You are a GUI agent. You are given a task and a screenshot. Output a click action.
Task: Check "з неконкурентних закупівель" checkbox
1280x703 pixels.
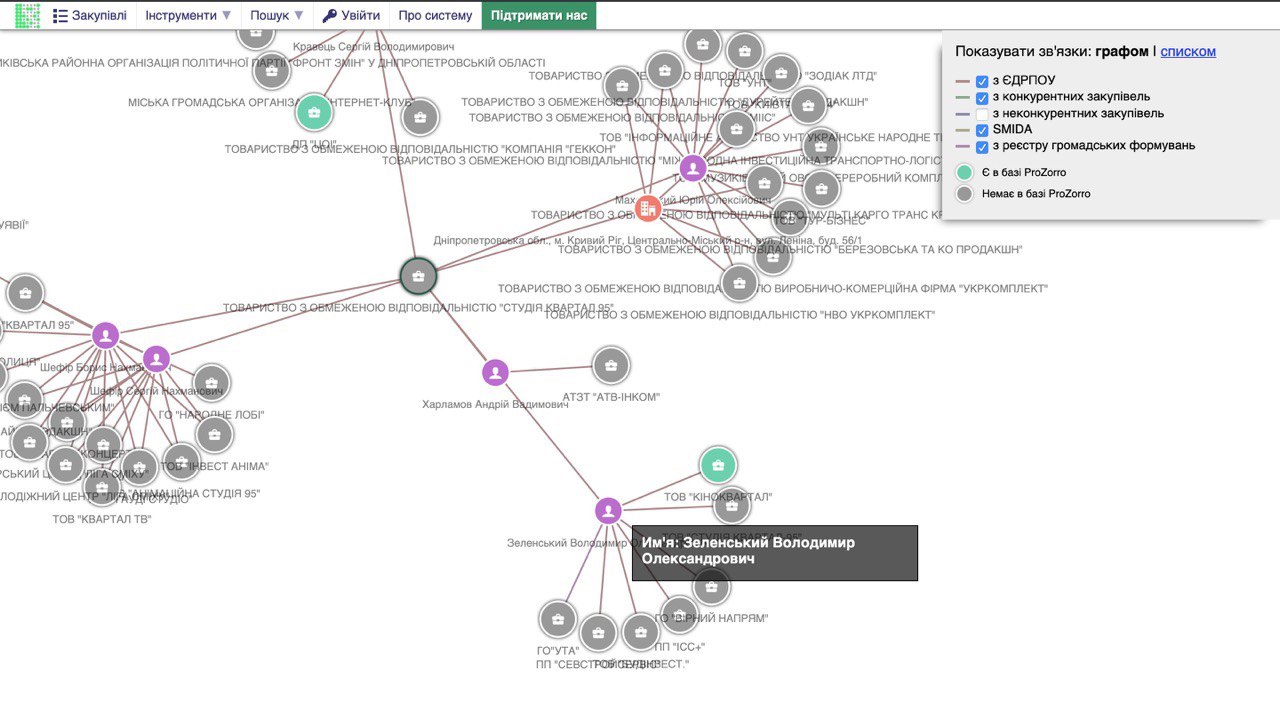[982, 114]
